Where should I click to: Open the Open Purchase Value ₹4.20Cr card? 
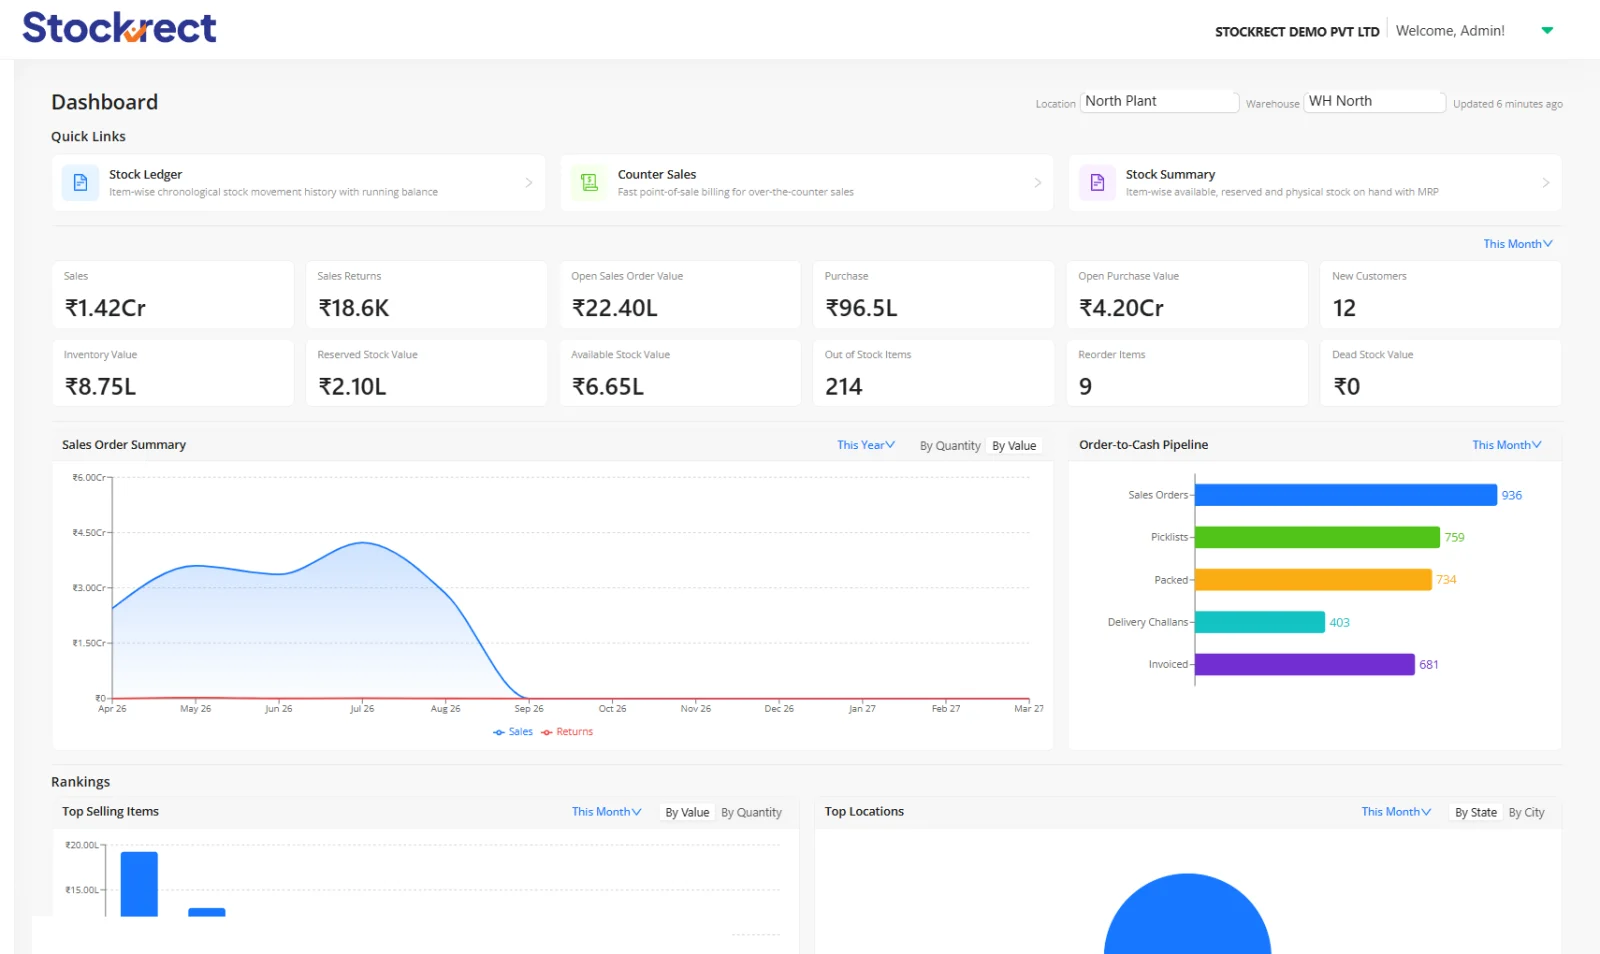pyautogui.click(x=1187, y=295)
